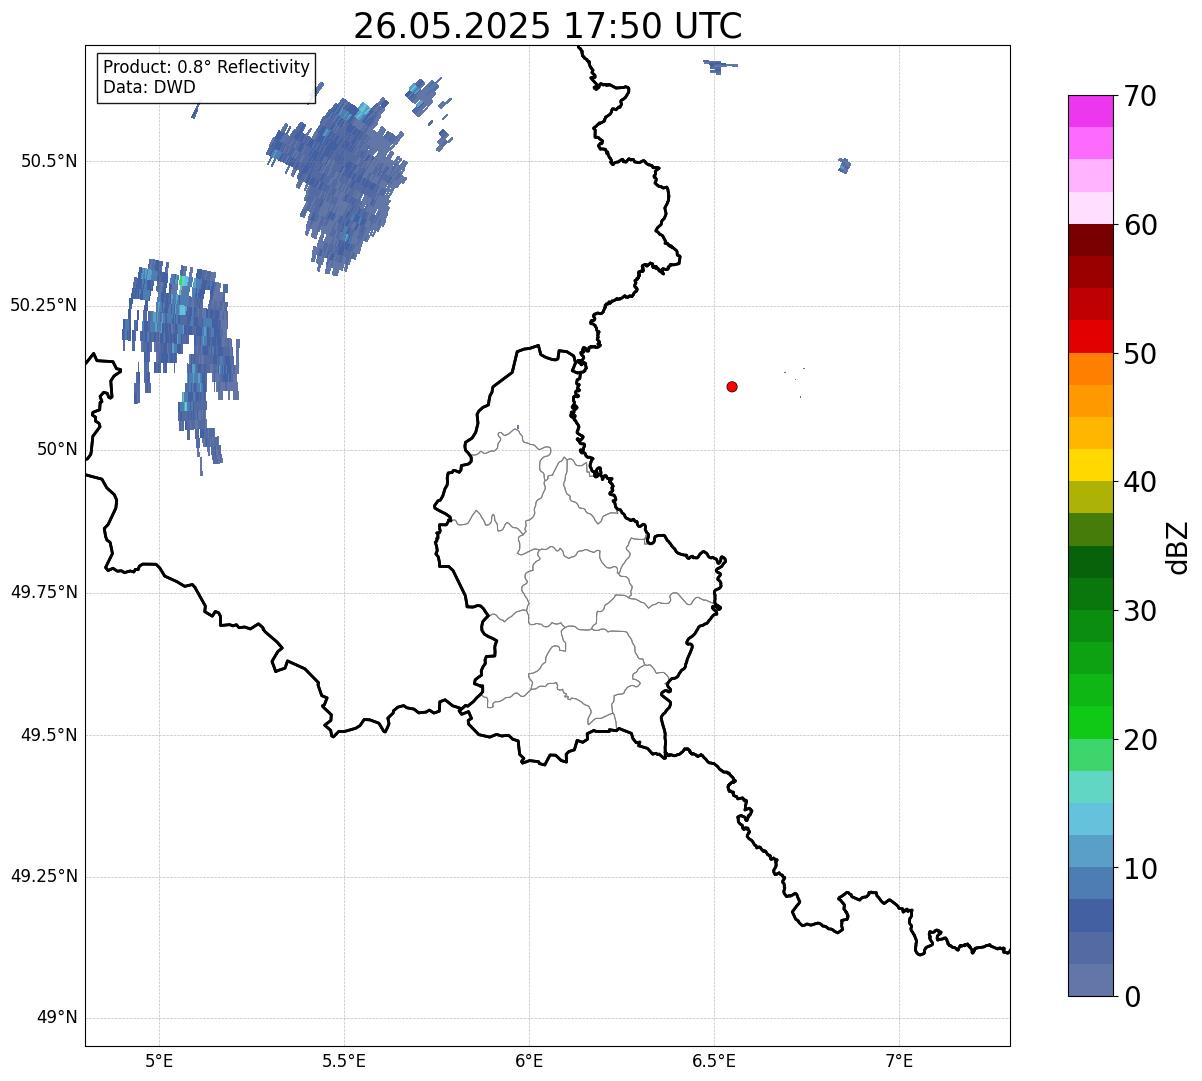1202x1081 pixels.
Task: Click the colorbar tick label '60'
Action: (1140, 225)
